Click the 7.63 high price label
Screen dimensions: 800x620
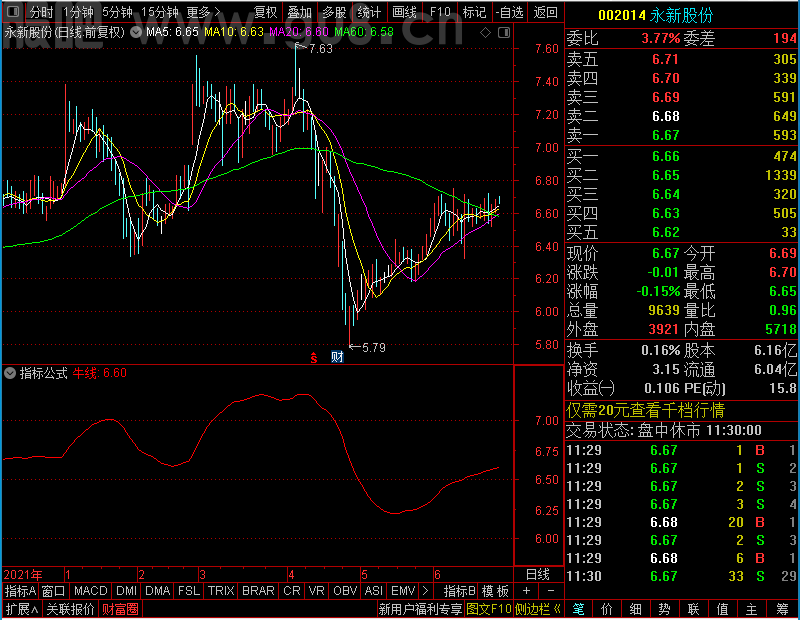click(320, 49)
